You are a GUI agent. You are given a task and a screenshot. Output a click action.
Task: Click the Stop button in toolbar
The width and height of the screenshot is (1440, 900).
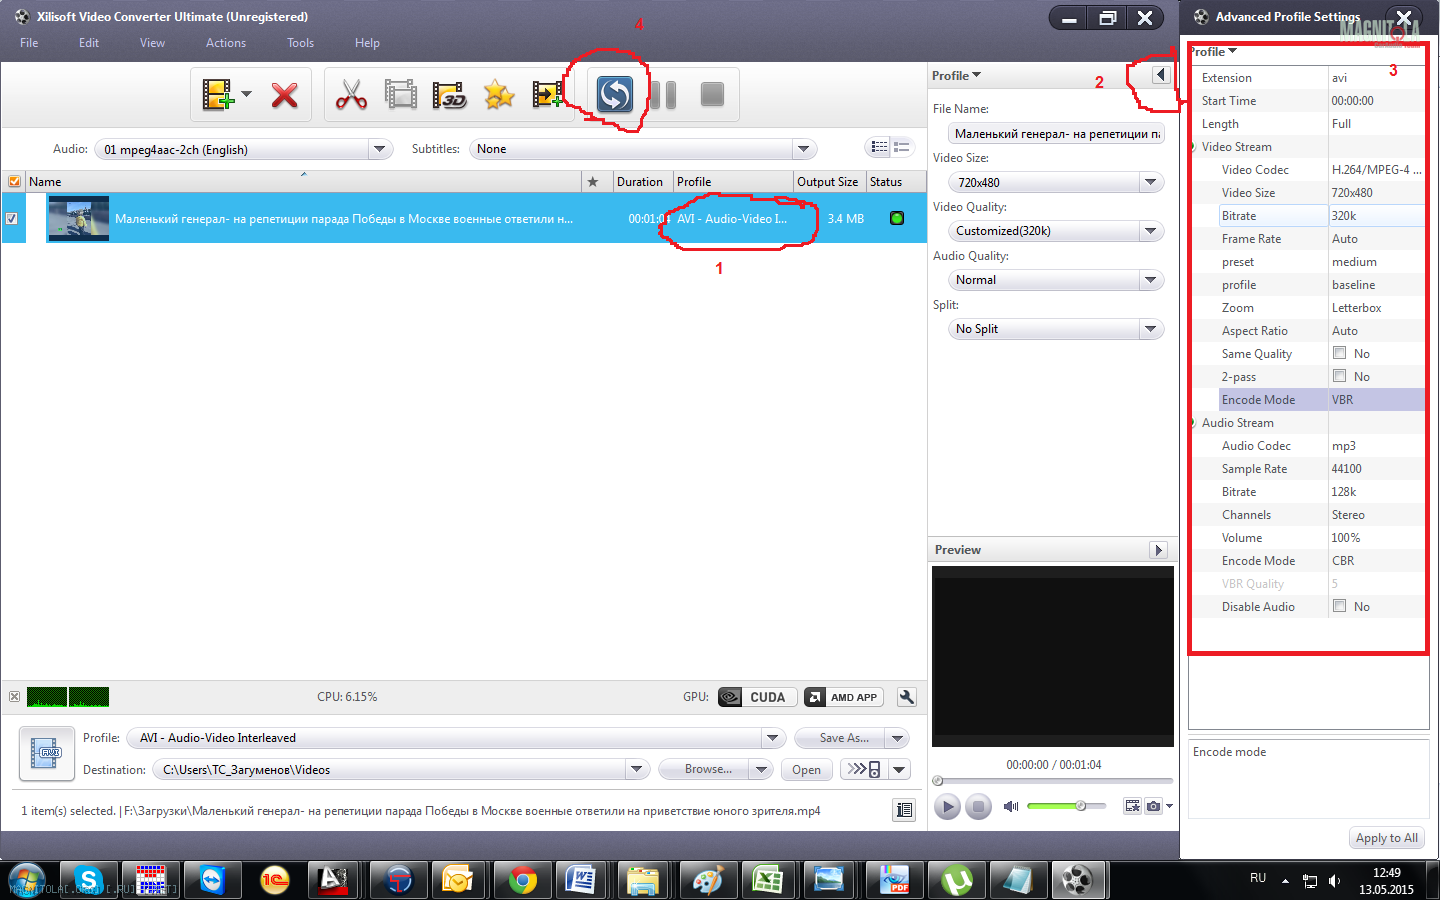(712, 95)
